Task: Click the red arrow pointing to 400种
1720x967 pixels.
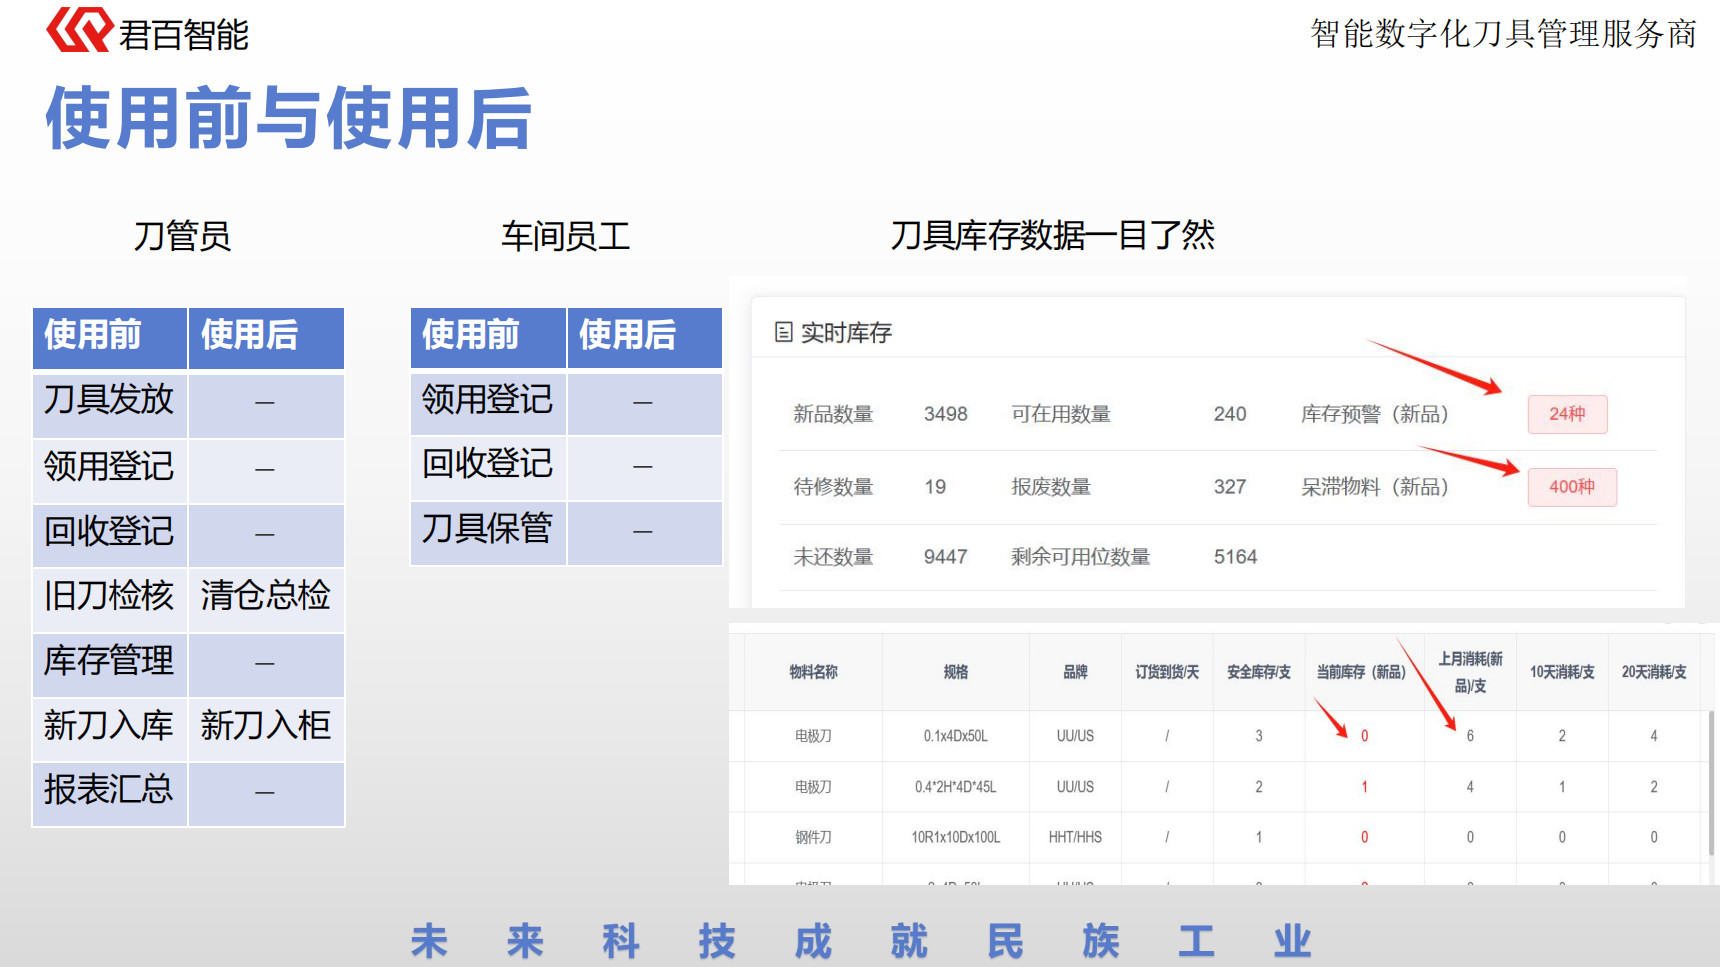Action: pos(1468,460)
